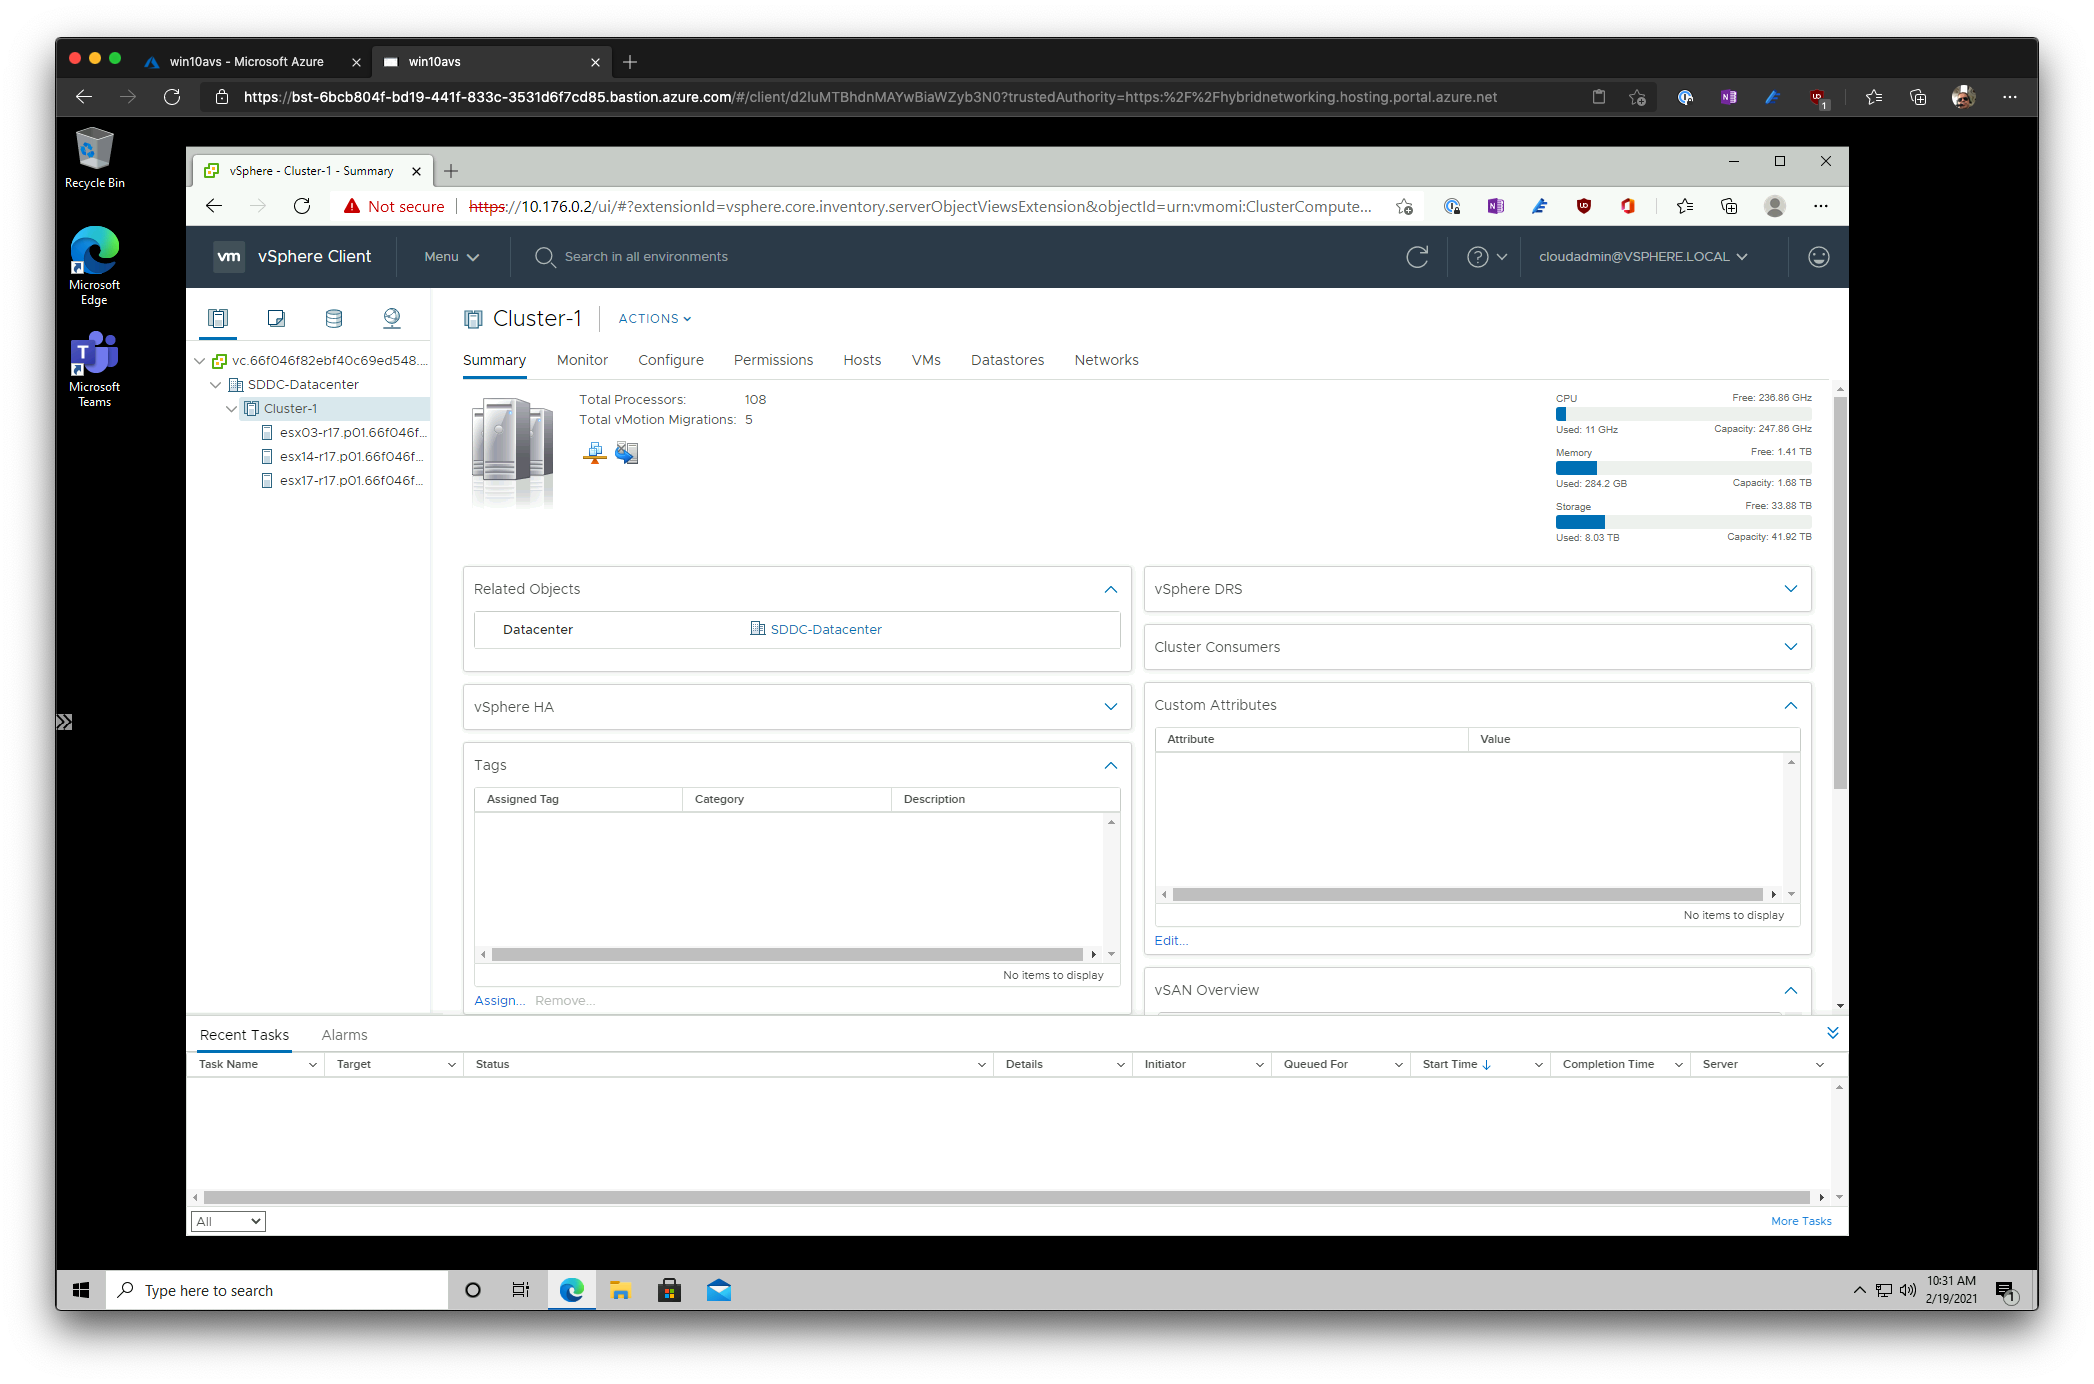
Task: Switch to the Alarms tab
Action: [x=344, y=1035]
